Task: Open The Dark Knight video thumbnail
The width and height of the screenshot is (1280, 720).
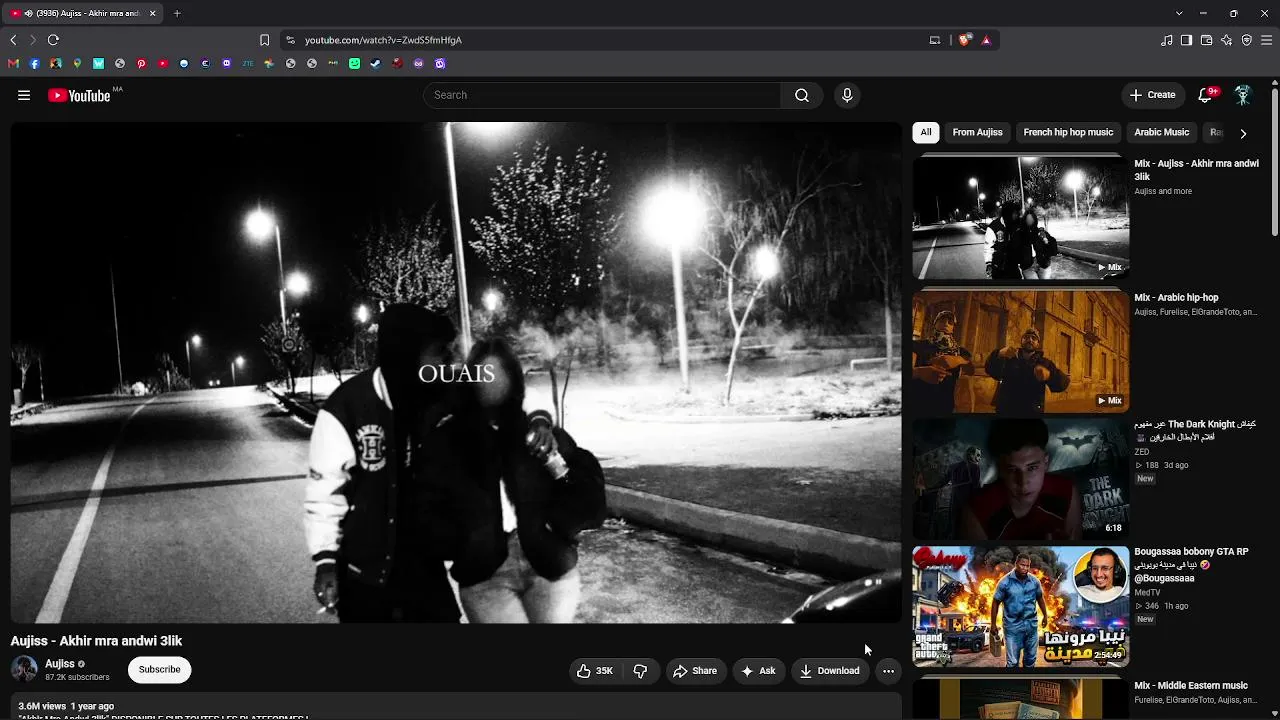Action: (x=1020, y=479)
